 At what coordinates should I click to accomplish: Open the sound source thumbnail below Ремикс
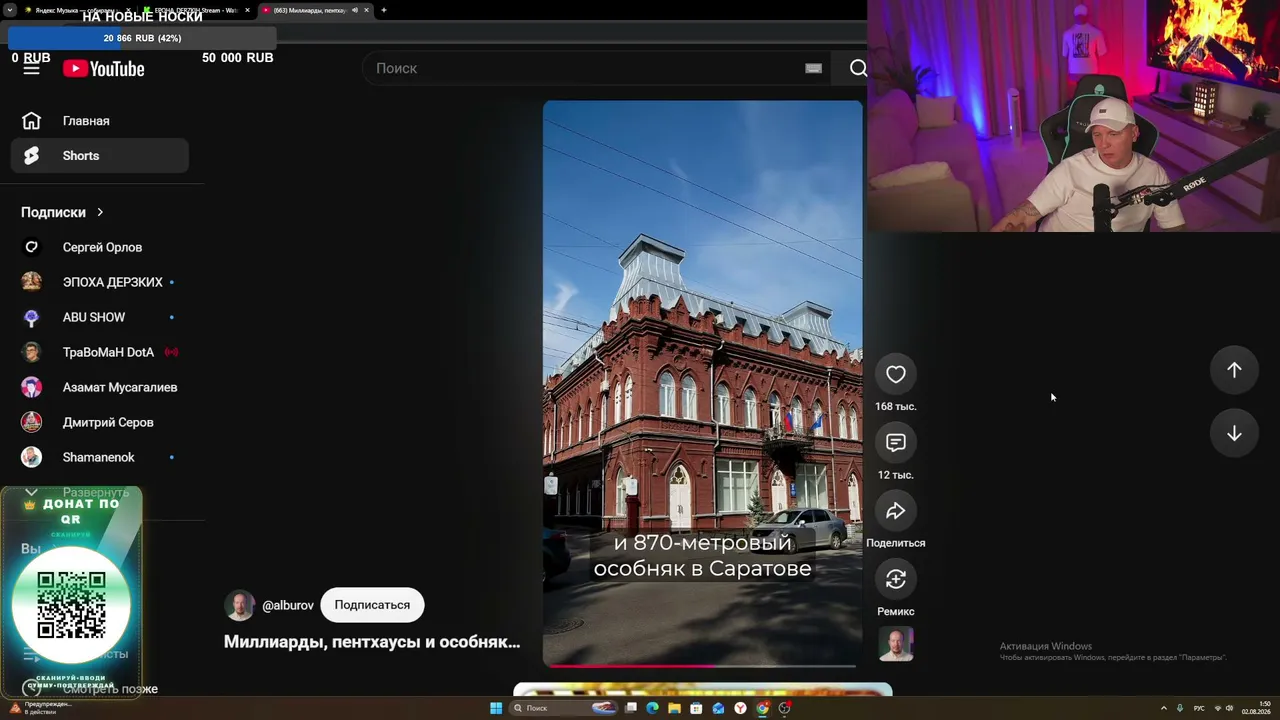[896, 644]
